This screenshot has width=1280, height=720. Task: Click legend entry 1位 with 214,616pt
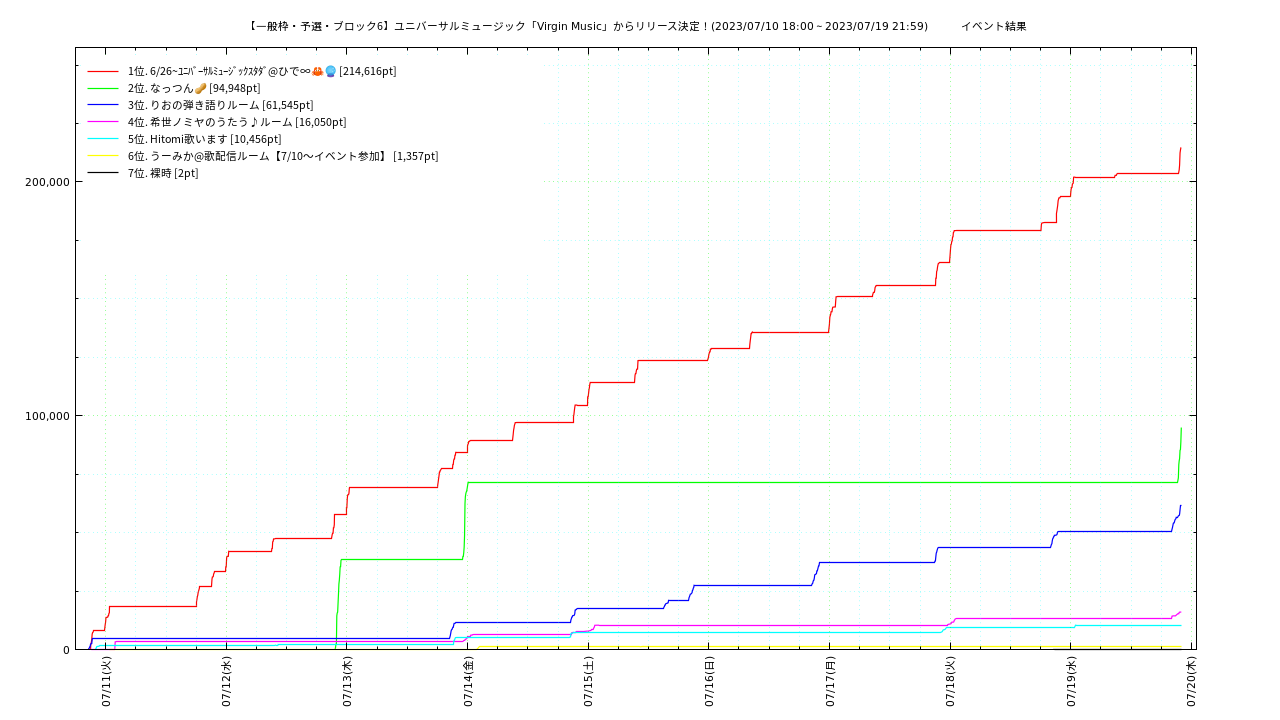[x=262, y=71]
